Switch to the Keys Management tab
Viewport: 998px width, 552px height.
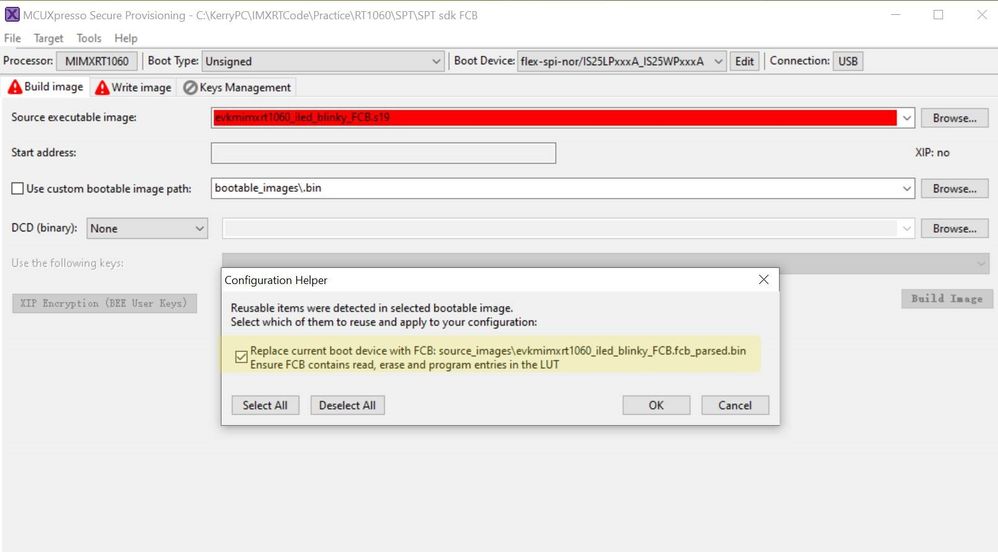coord(237,87)
